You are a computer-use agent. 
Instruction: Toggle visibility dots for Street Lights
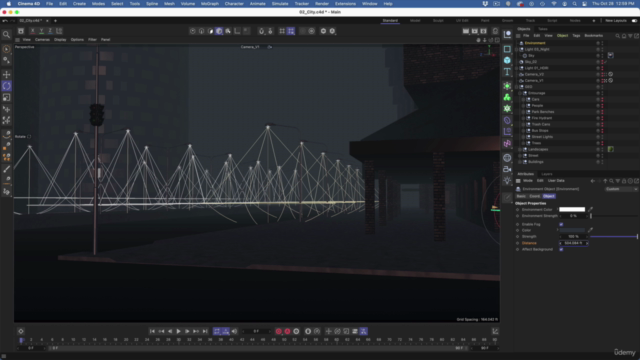602,137
